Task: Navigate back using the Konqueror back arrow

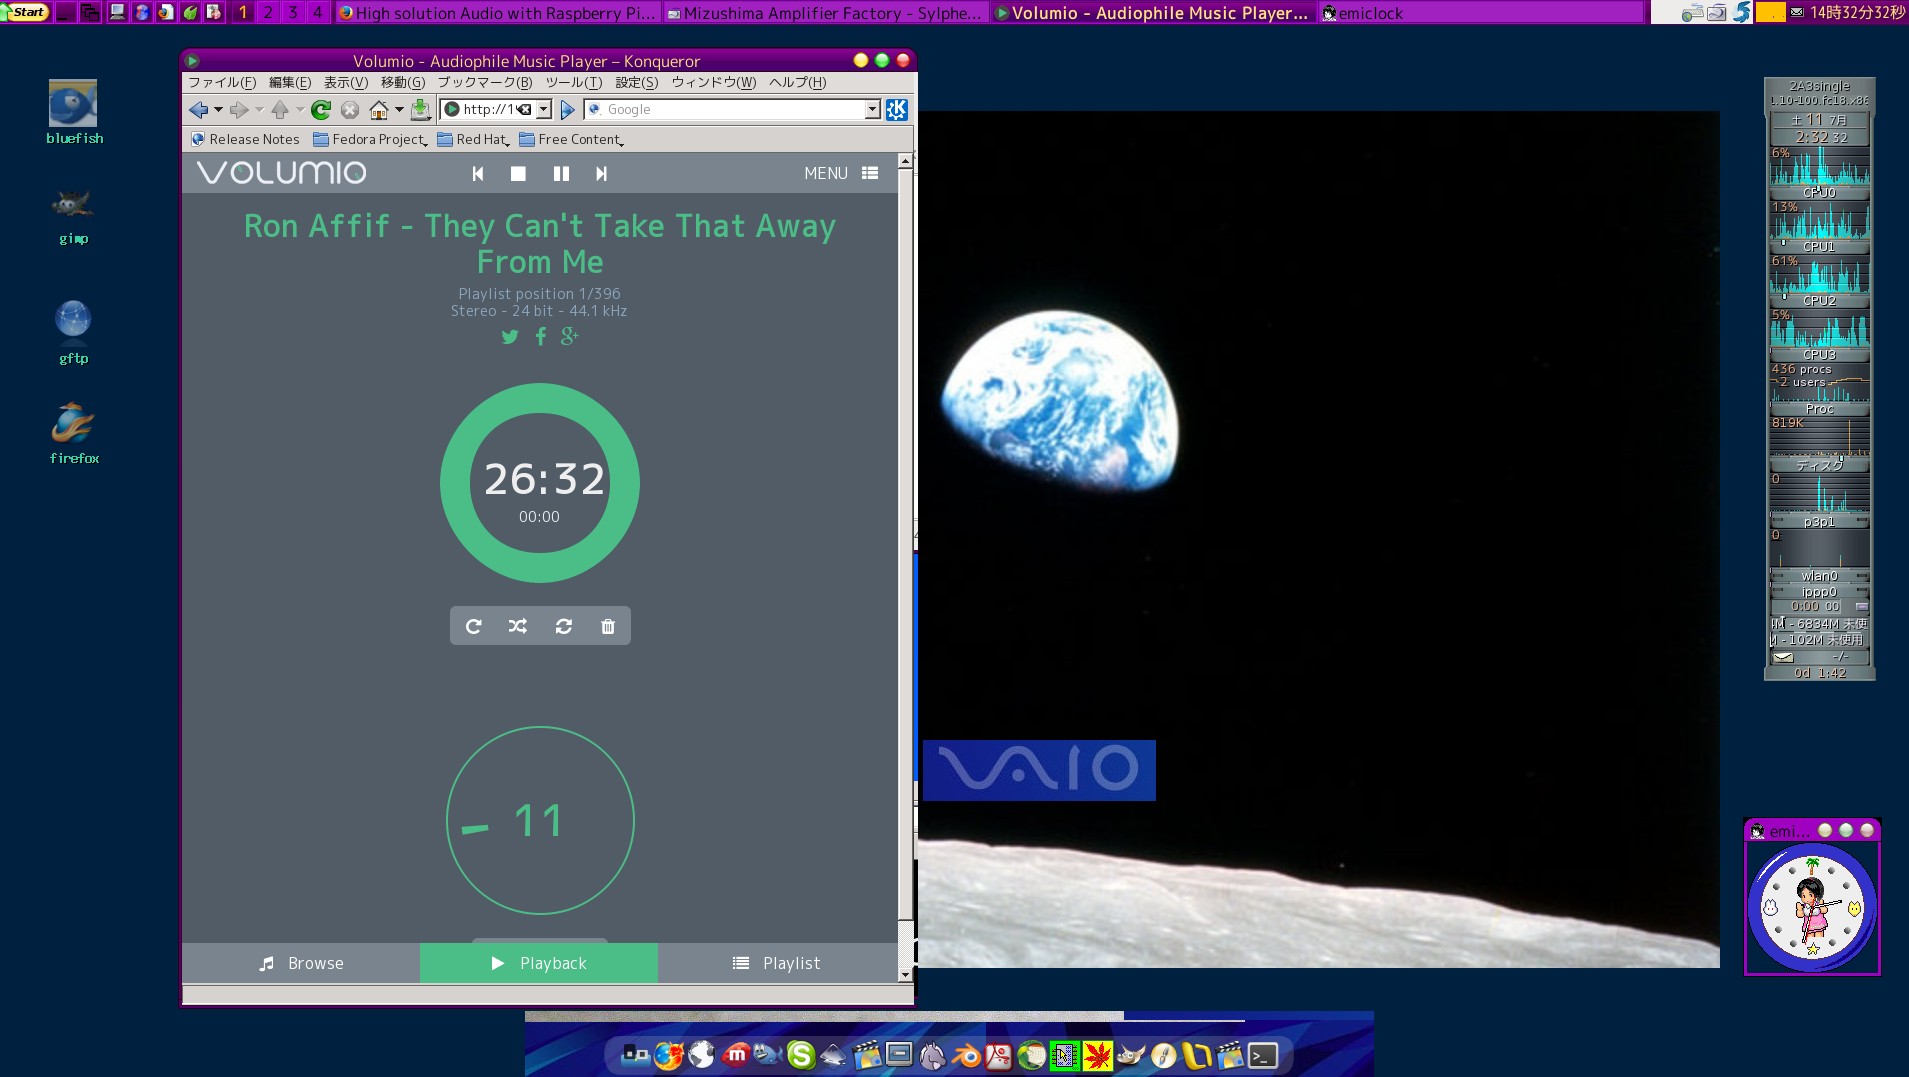Action: [200, 110]
